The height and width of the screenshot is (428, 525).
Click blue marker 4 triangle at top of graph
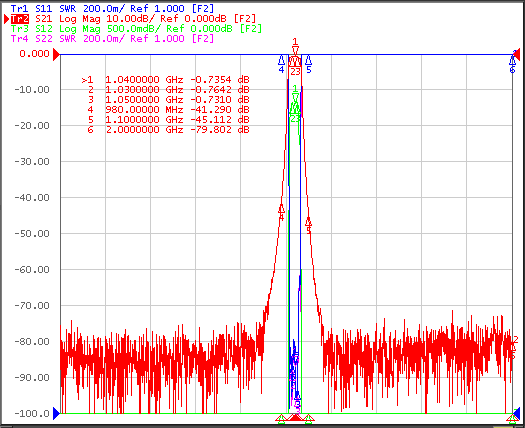tap(281, 60)
